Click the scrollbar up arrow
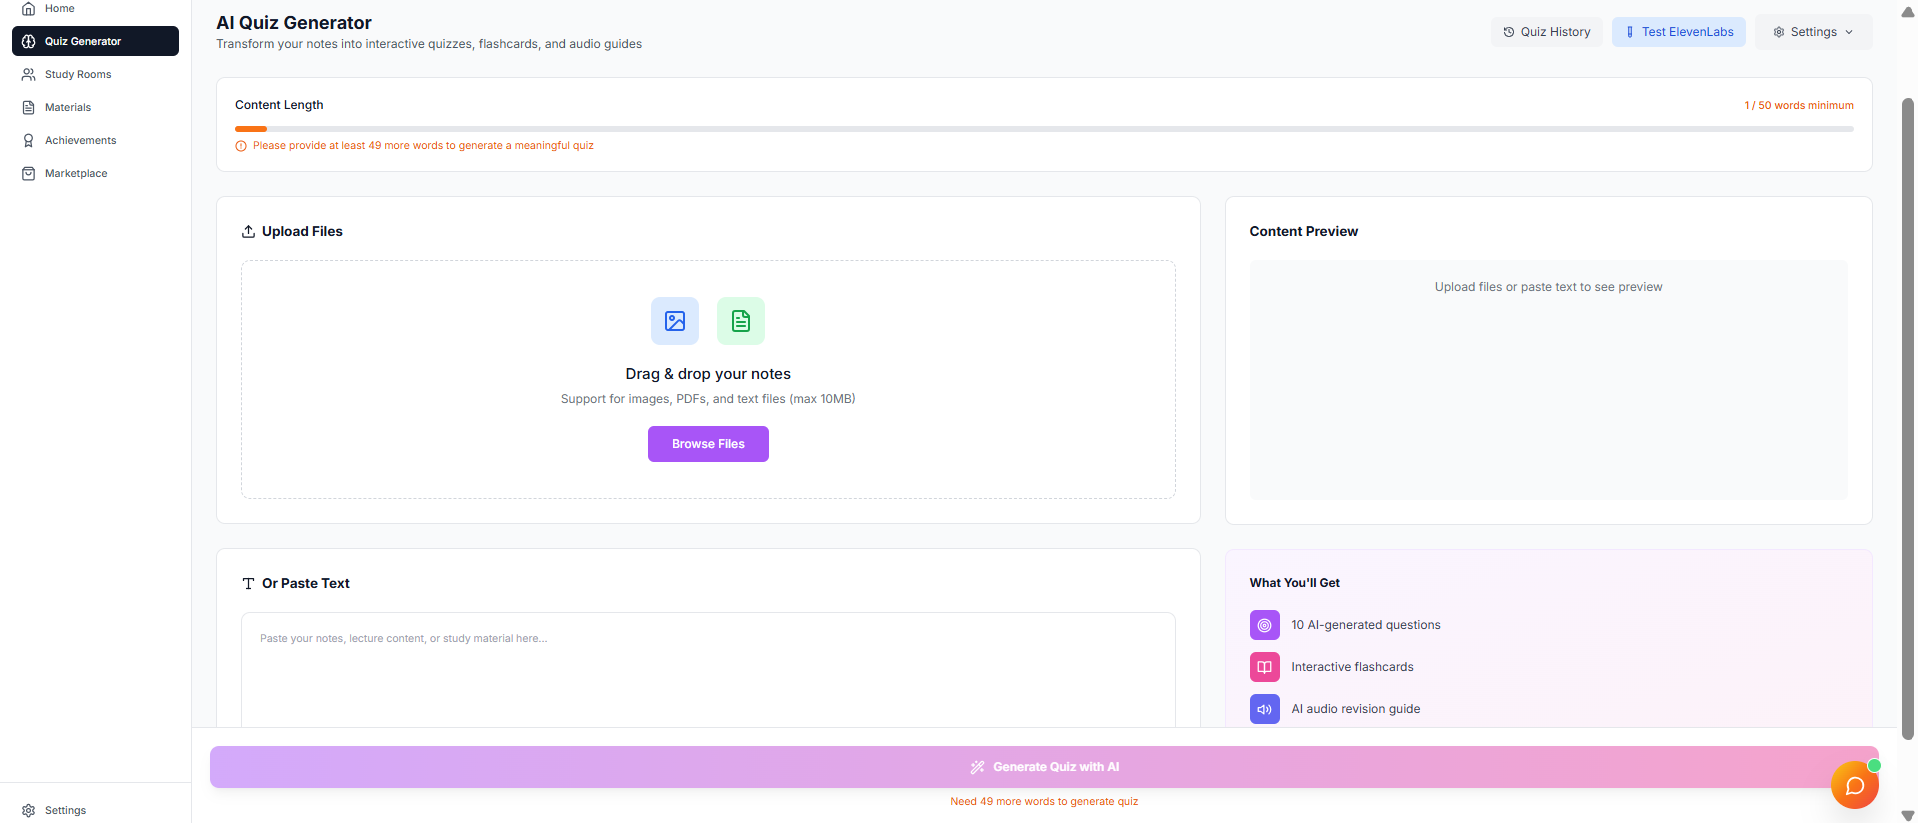 click(x=1908, y=12)
